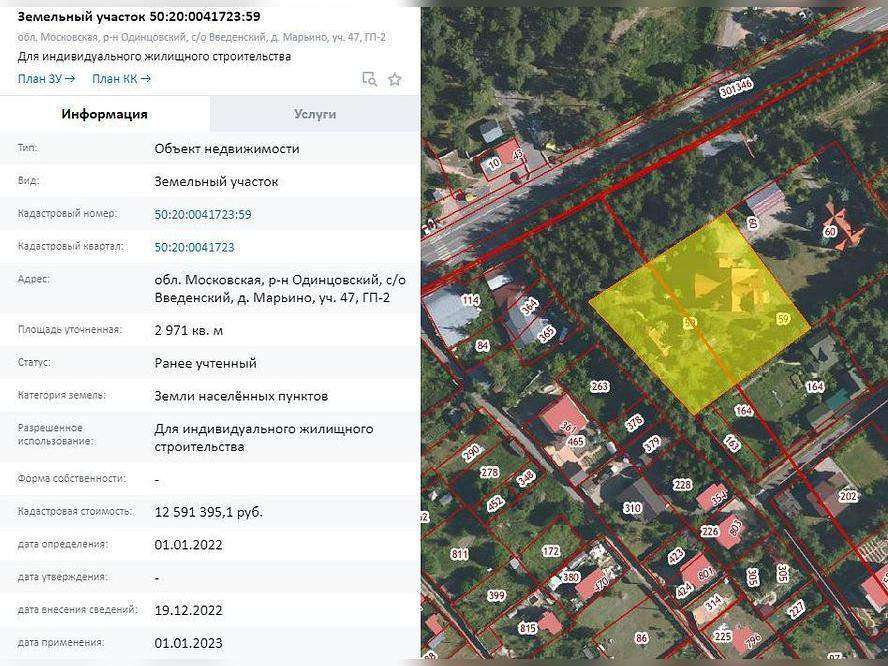Add parcel to favorites with star icon
The image size is (888, 666).
395,79
